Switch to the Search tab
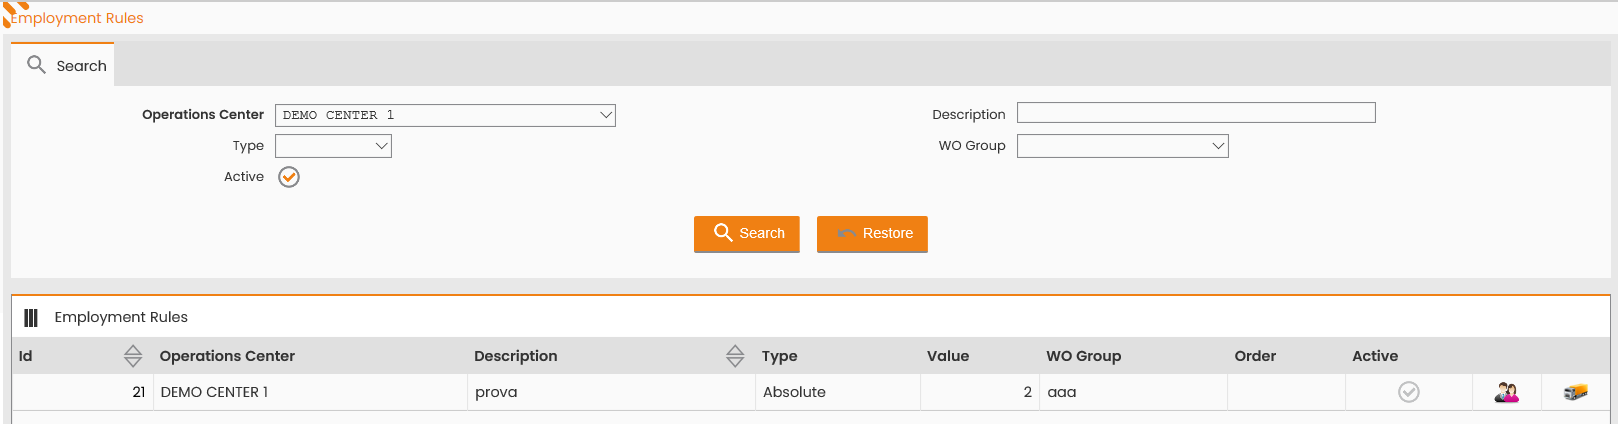 click(x=63, y=65)
